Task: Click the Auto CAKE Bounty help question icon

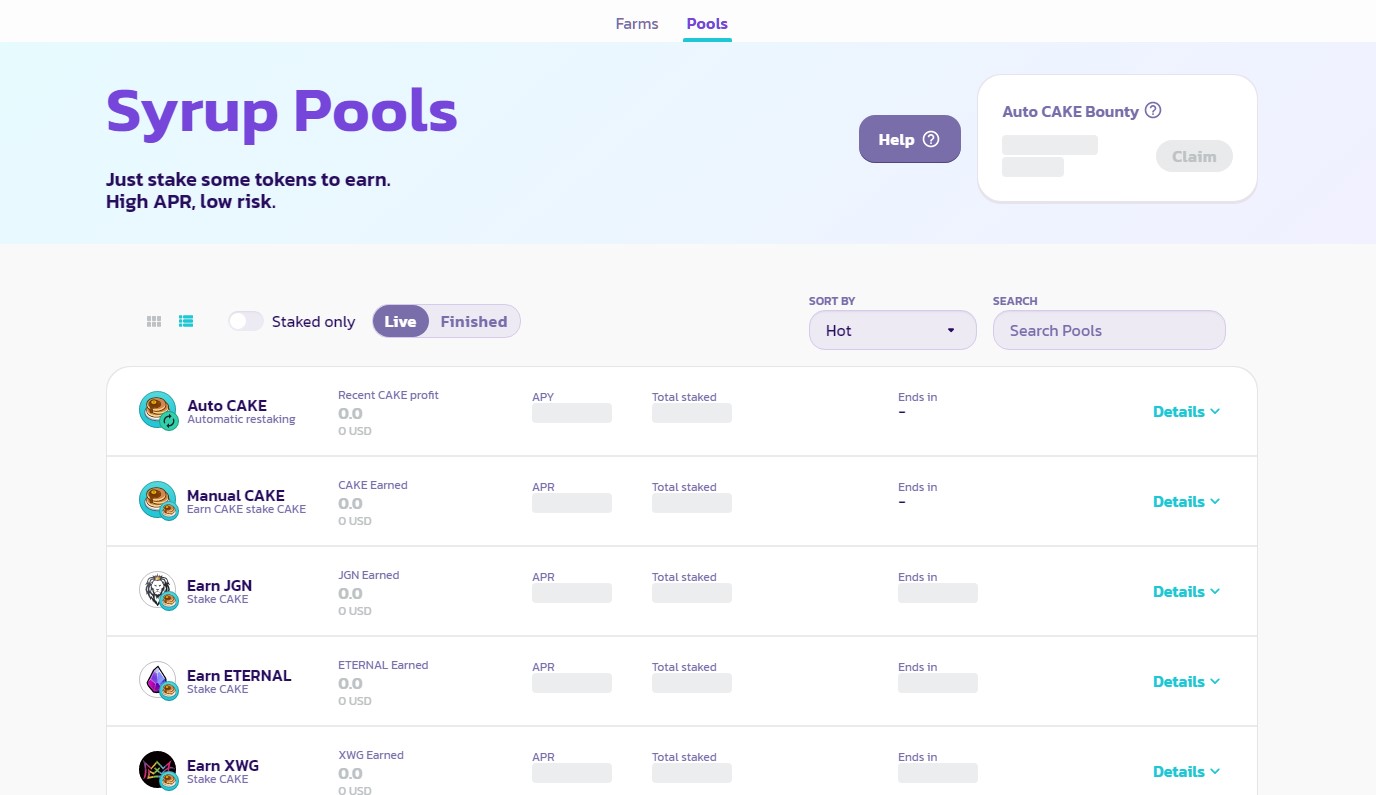Action: click(1153, 111)
